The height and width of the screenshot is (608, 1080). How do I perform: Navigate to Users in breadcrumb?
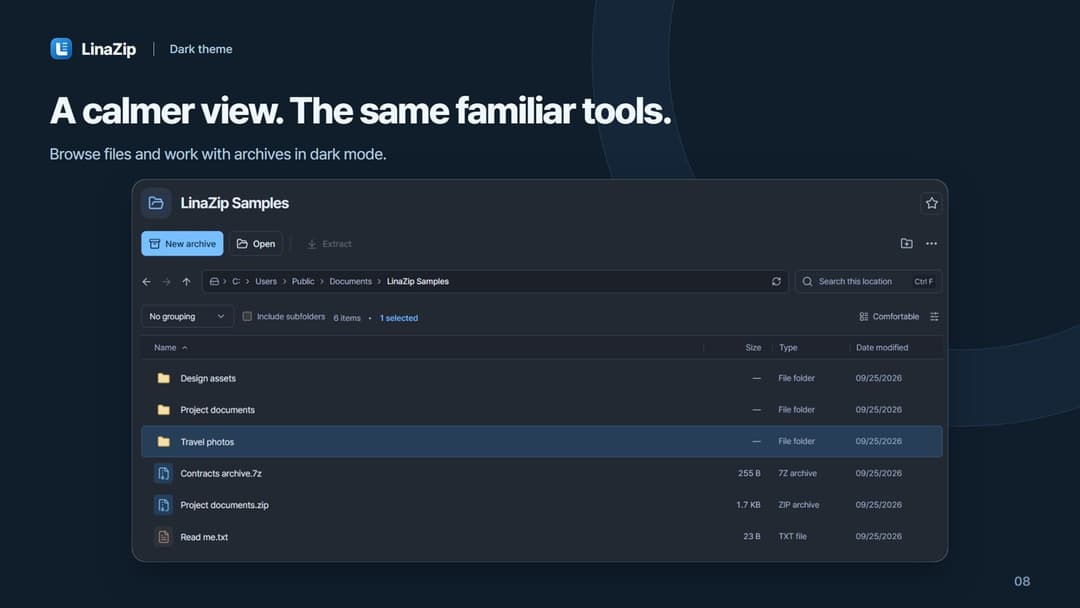[x=266, y=282]
